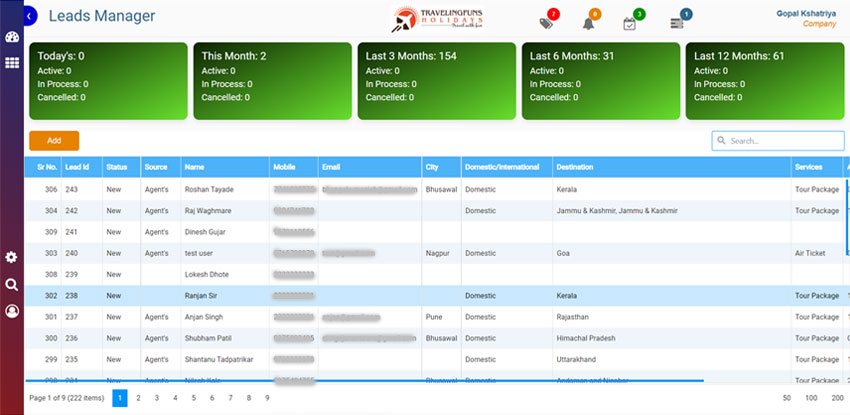The height and width of the screenshot is (415, 850).
Task: Open the tags icon with red badge
Action: (546, 23)
